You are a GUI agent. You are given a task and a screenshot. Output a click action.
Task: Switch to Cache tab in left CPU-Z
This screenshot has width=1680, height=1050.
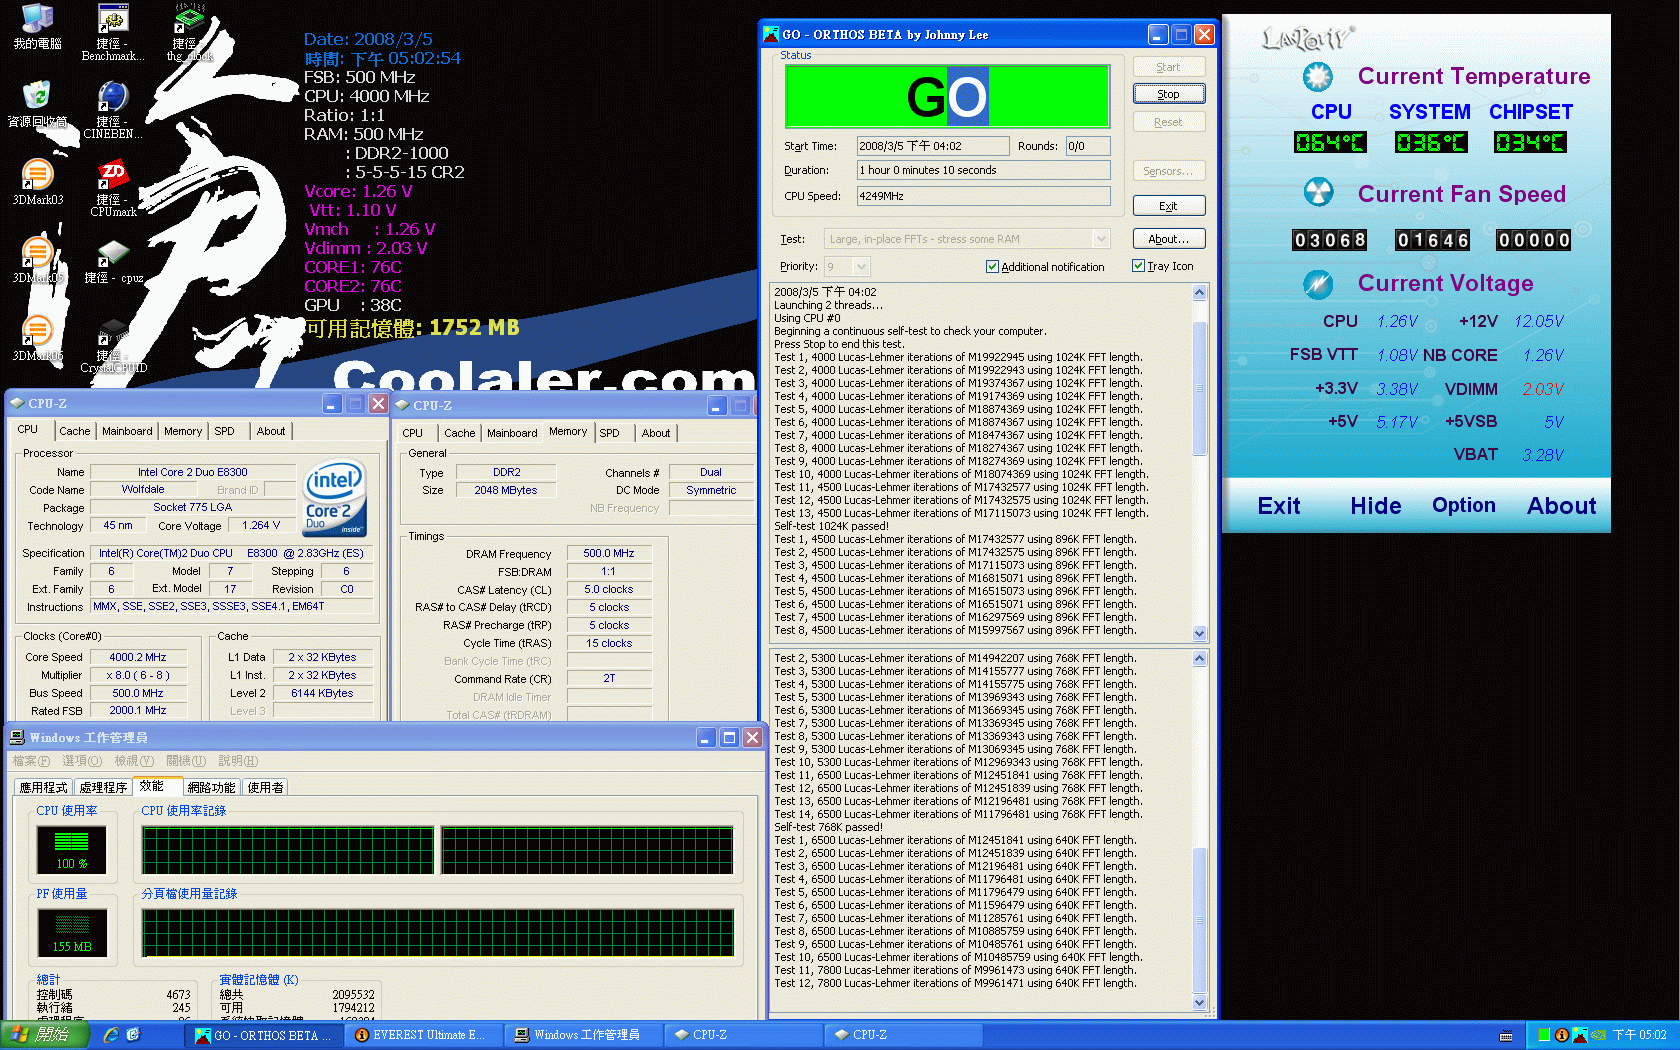pos(74,431)
